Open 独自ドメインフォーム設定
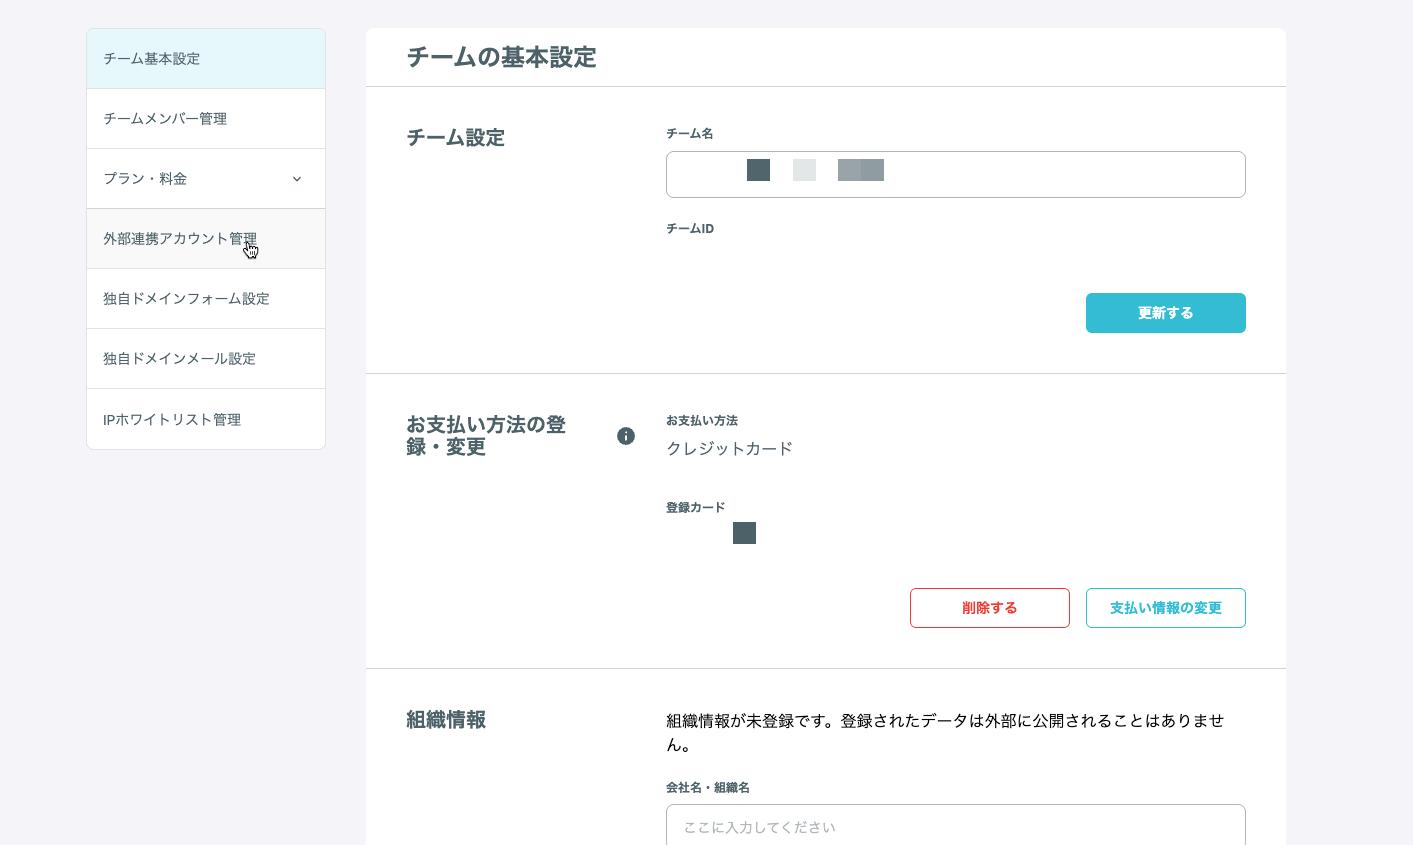 206,299
